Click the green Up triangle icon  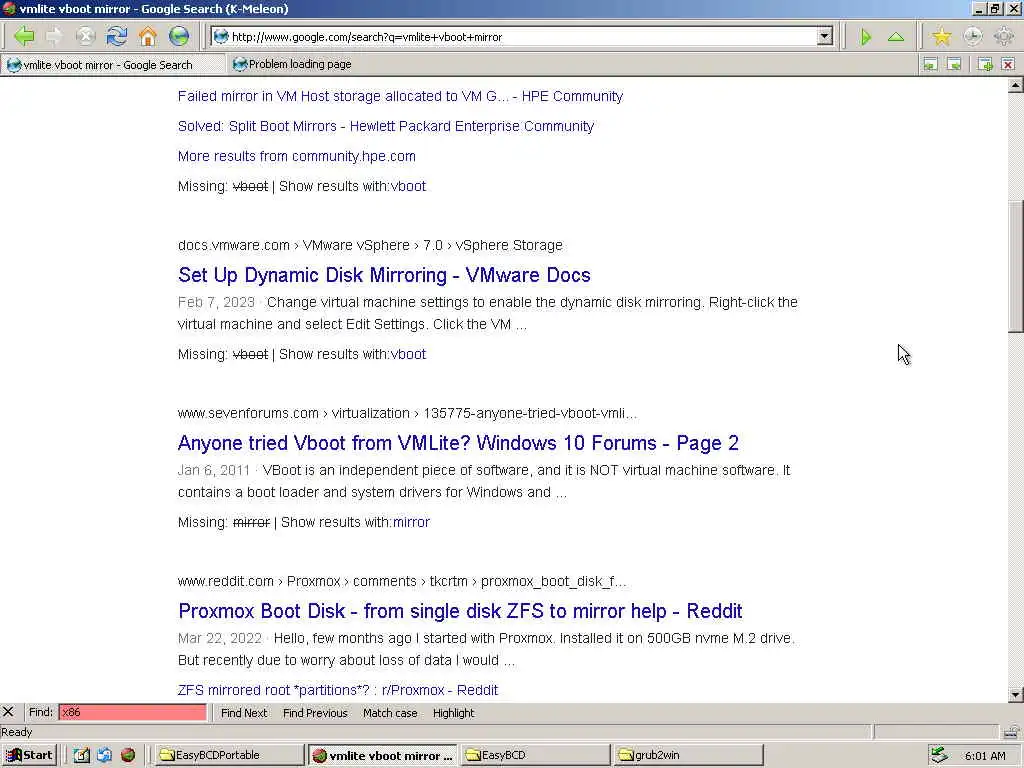[x=896, y=37]
